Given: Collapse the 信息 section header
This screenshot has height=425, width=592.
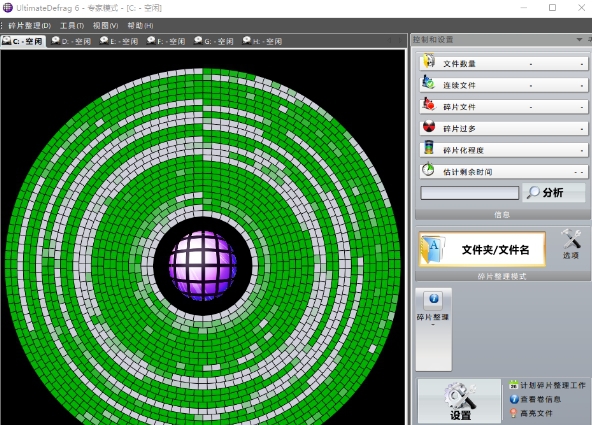Looking at the screenshot, I should [x=502, y=215].
